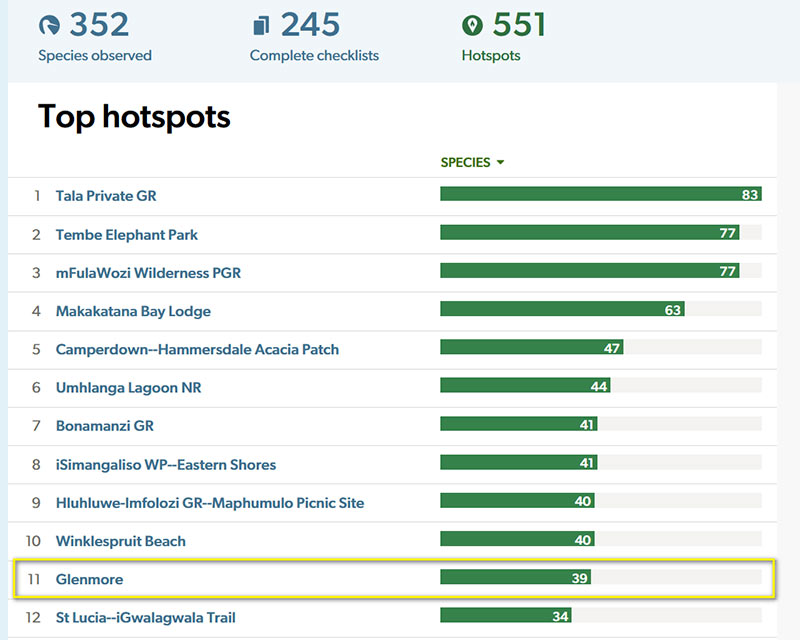Open Hluhluwe-Imfolozi GR--Maphumulo Picnic Site

click(210, 503)
